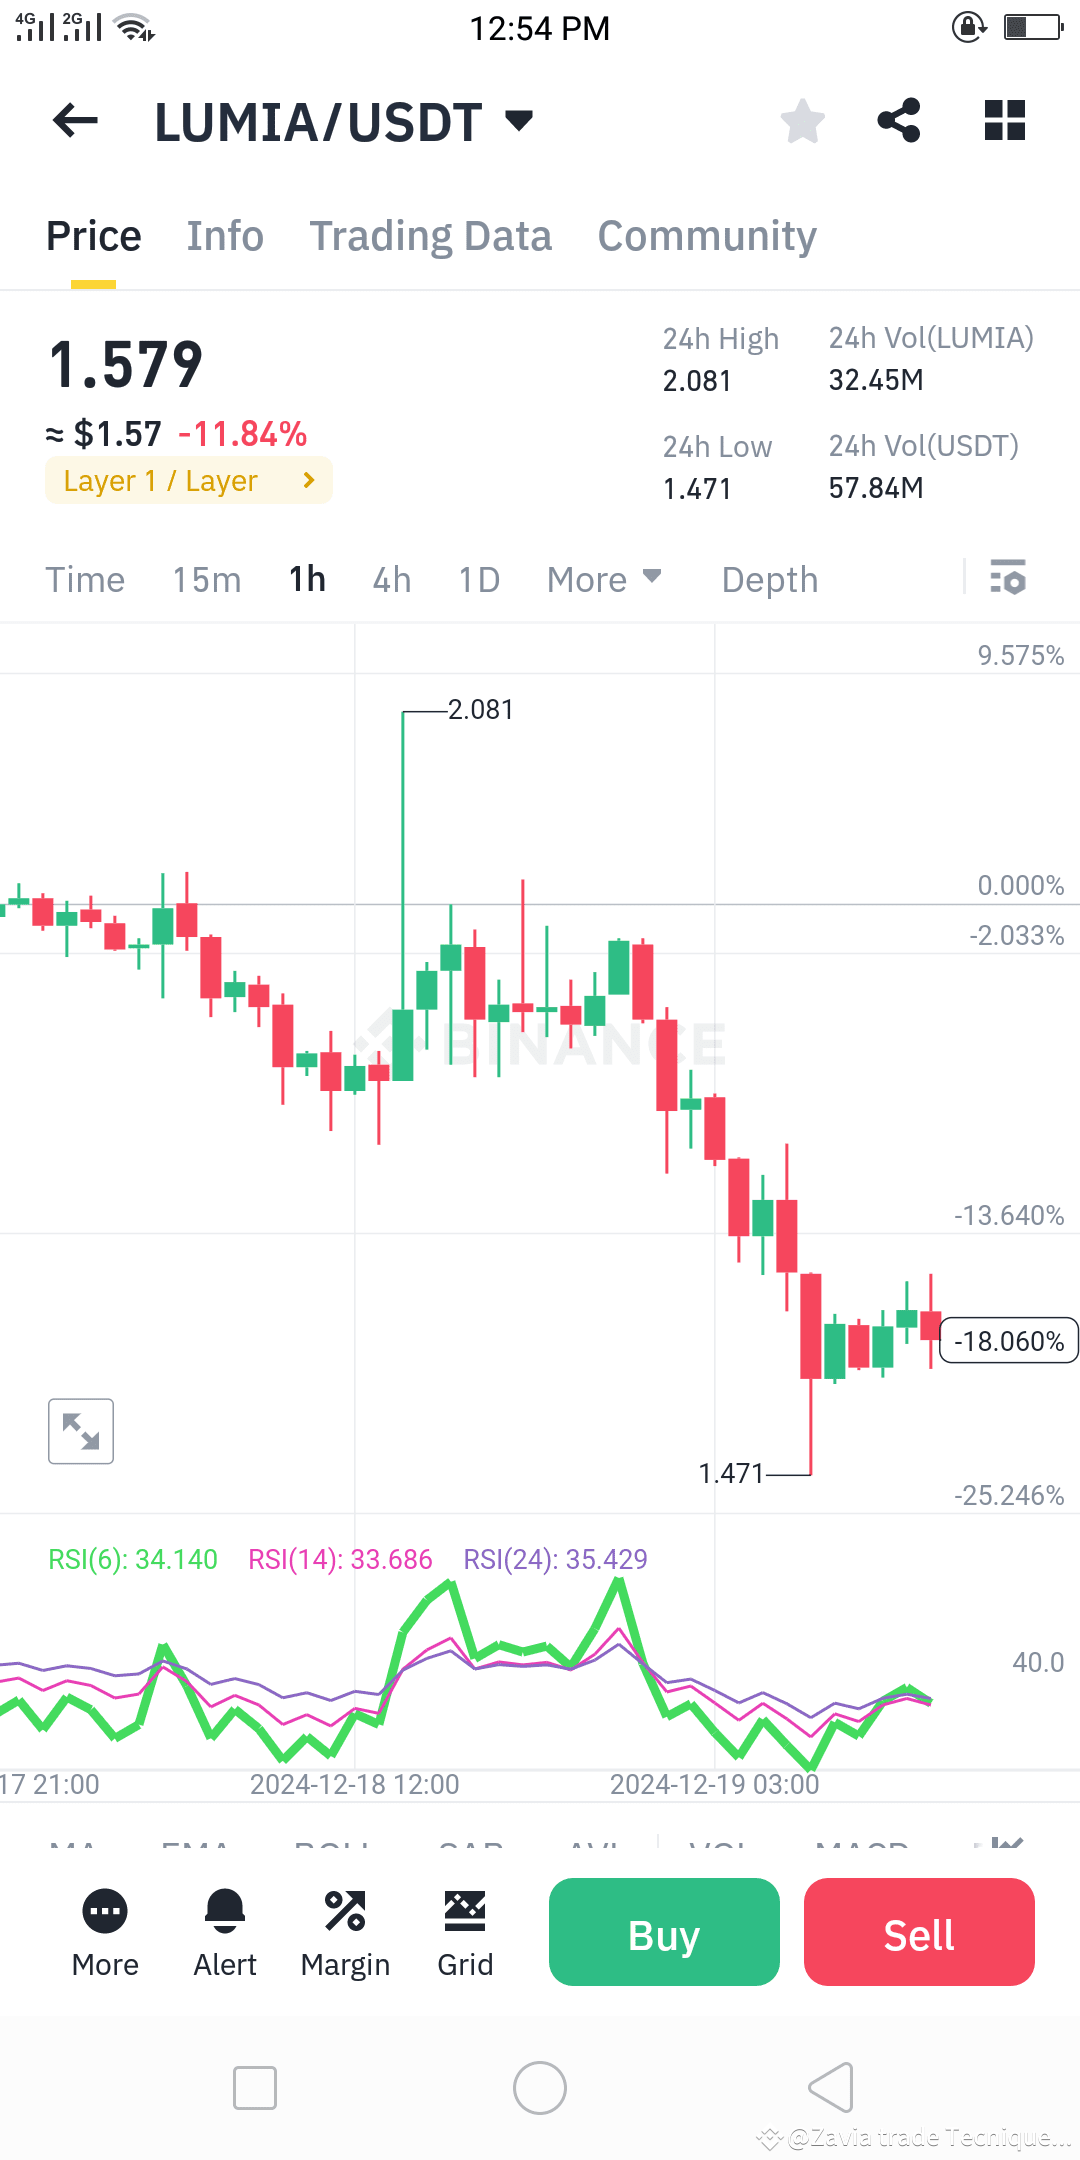Toggle the 1D timeframe
Screen dimensions: 1080x2160
[478, 578]
